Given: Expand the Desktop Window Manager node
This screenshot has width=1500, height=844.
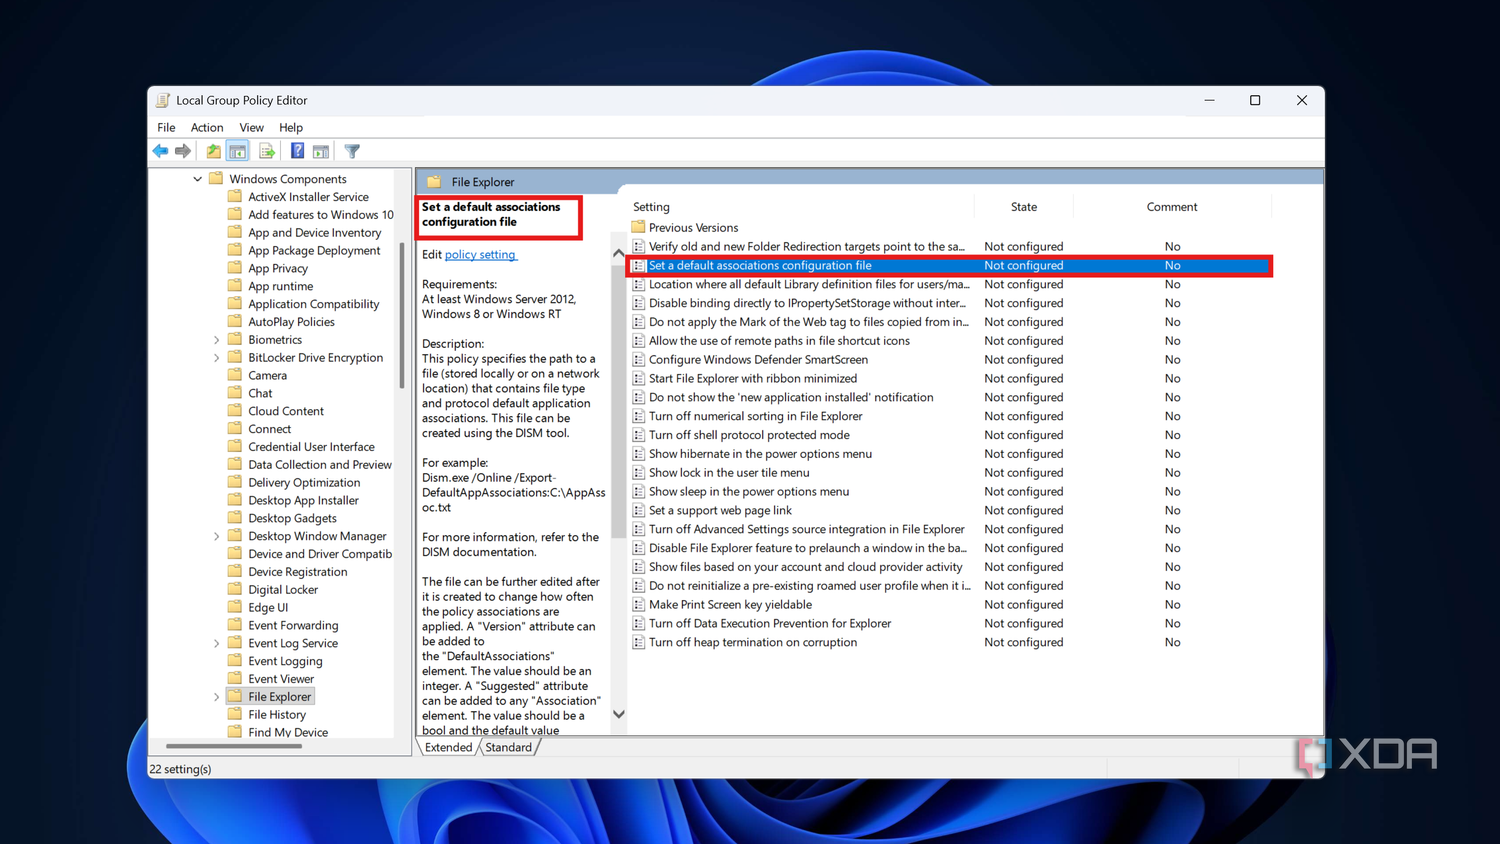Looking at the screenshot, I should pos(216,536).
